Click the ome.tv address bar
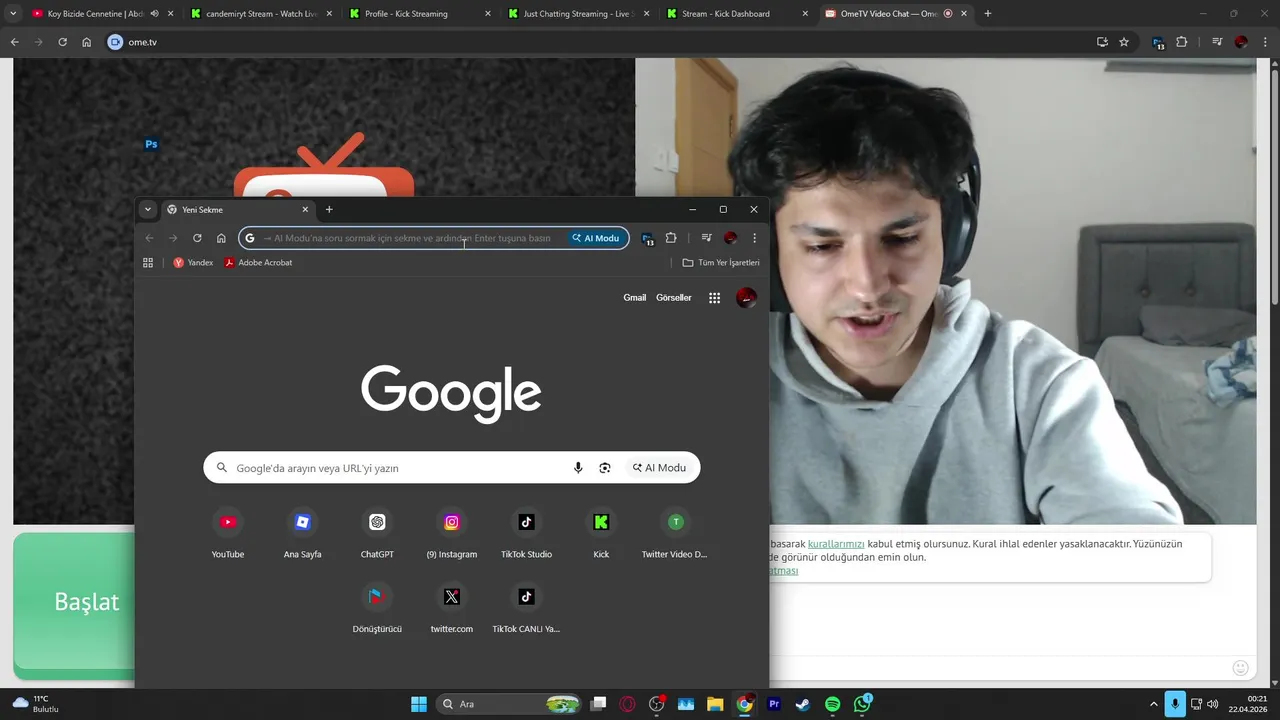1280x720 pixels. [x=596, y=42]
